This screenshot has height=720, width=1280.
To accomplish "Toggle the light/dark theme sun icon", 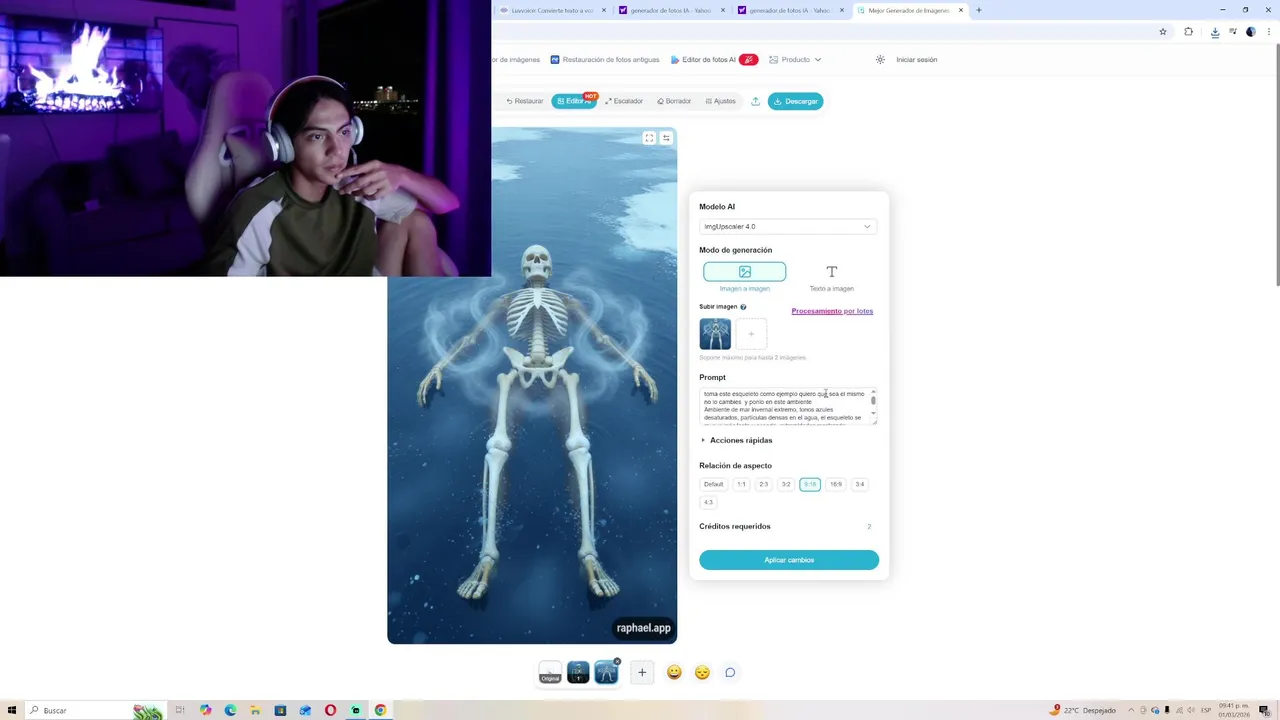I will 880,60.
